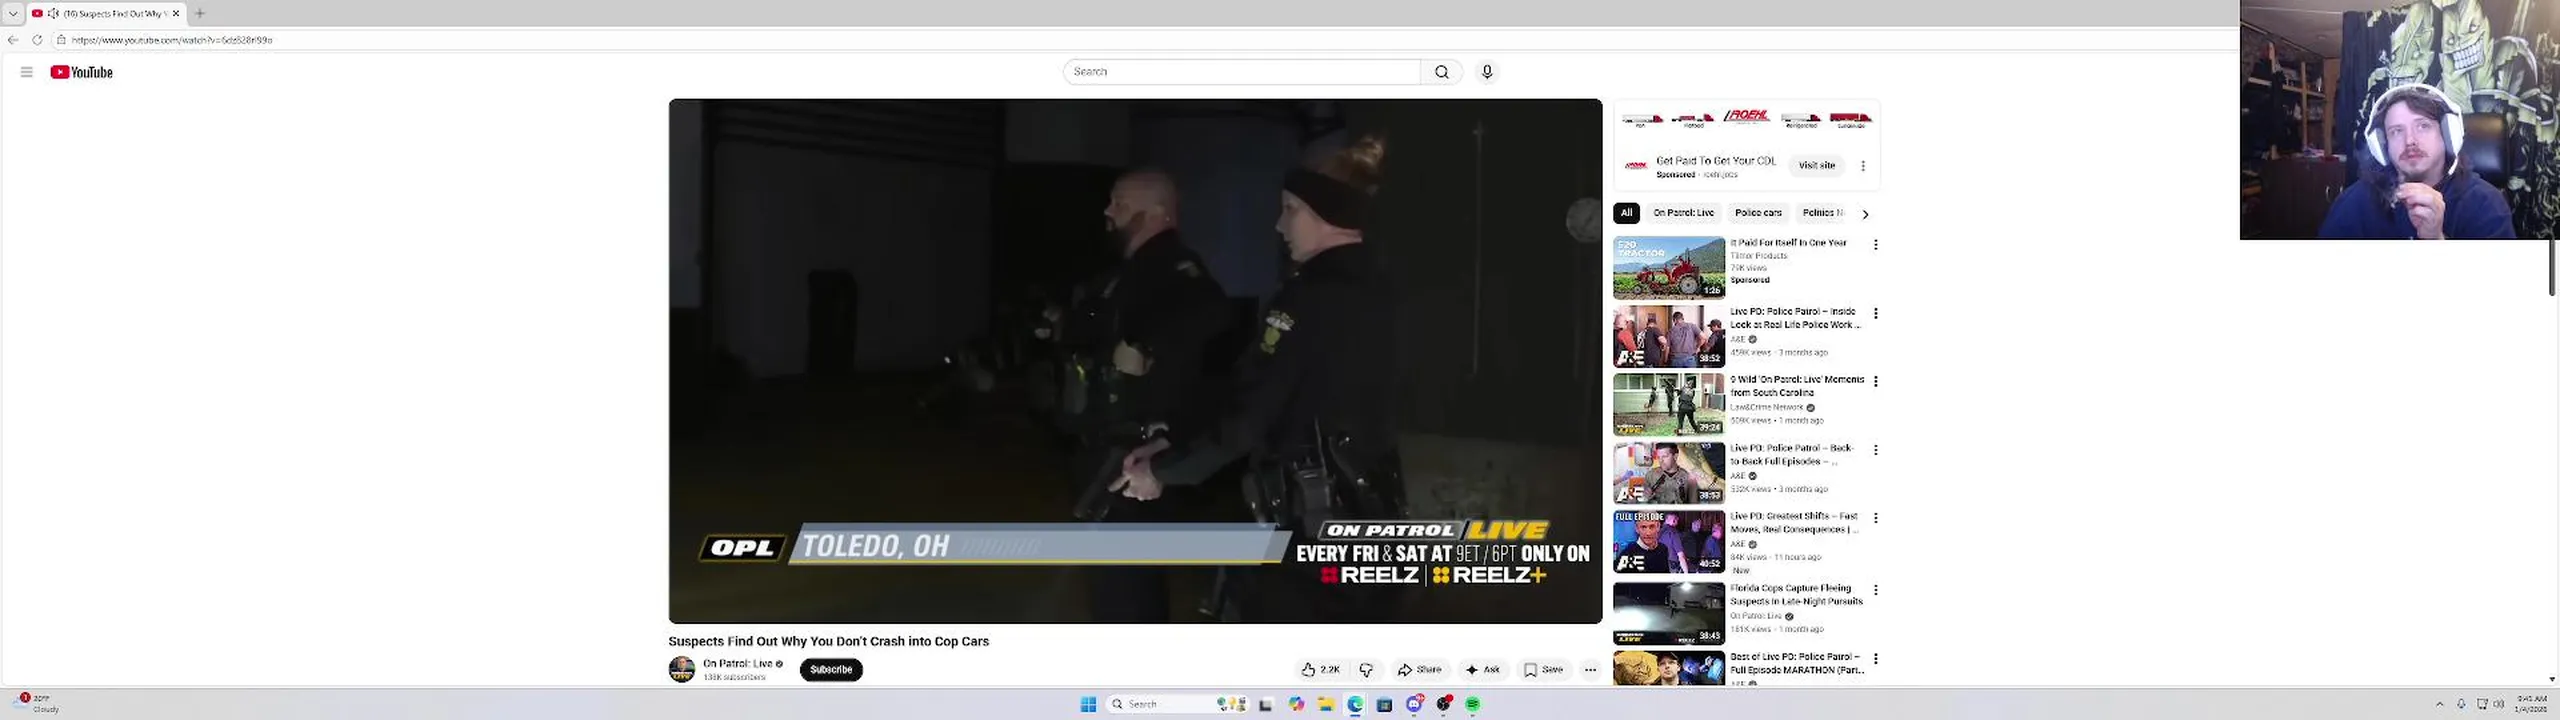Open options for Florida Cops video
The image size is (2560, 720).
(x=1876, y=590)
